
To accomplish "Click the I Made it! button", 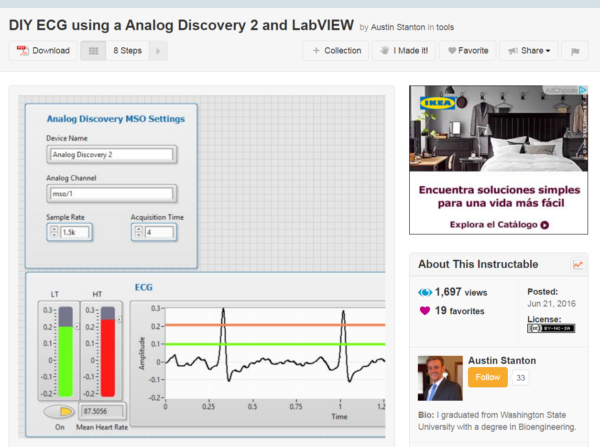I will tap(404, 51).
